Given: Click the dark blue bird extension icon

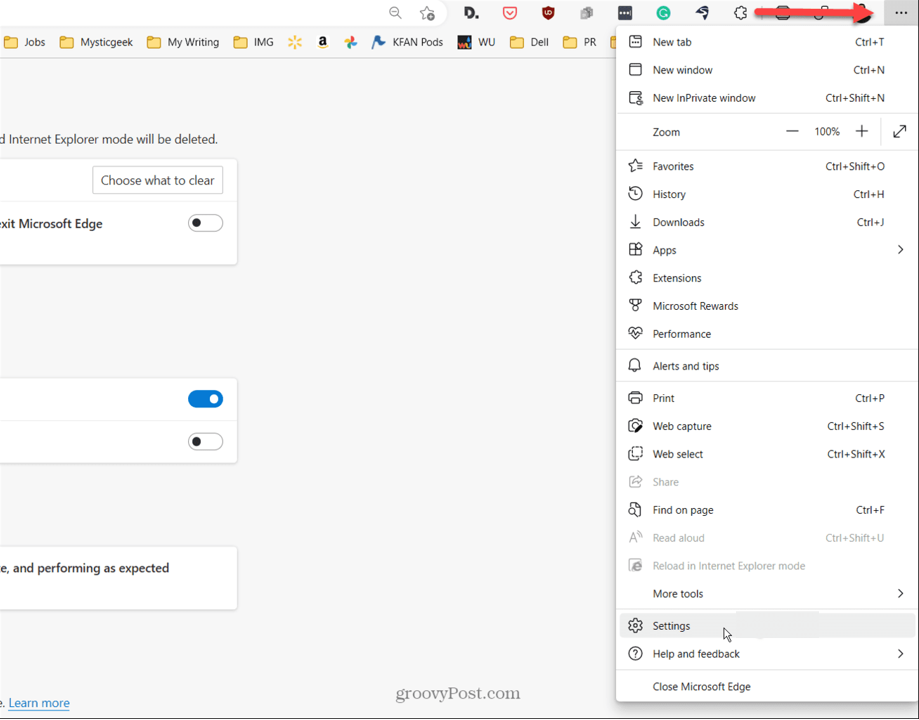Looking at the screenshot, I should point(702,13).
